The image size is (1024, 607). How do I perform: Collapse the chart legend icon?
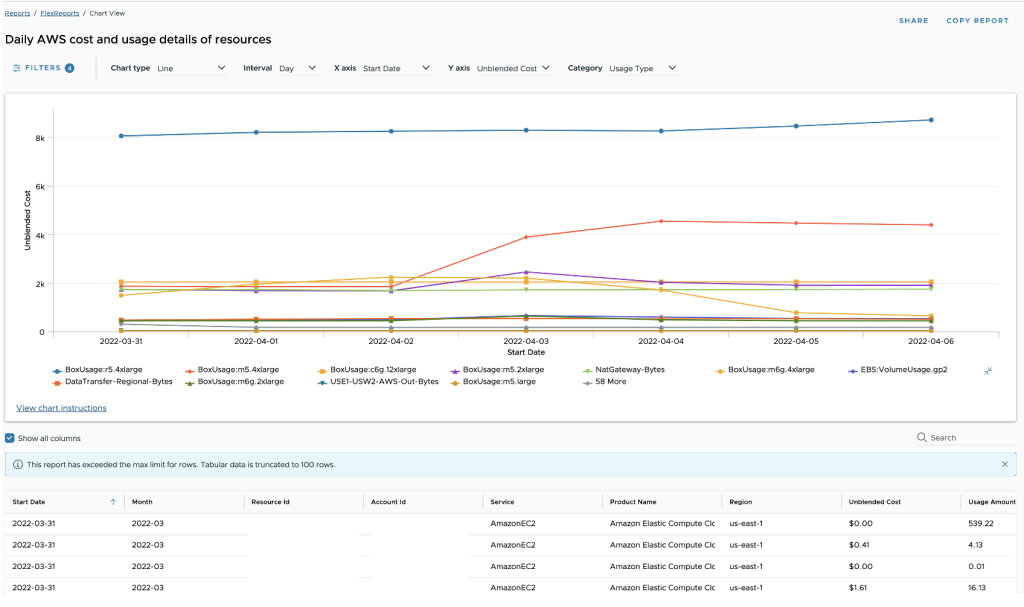click(987, 370)
